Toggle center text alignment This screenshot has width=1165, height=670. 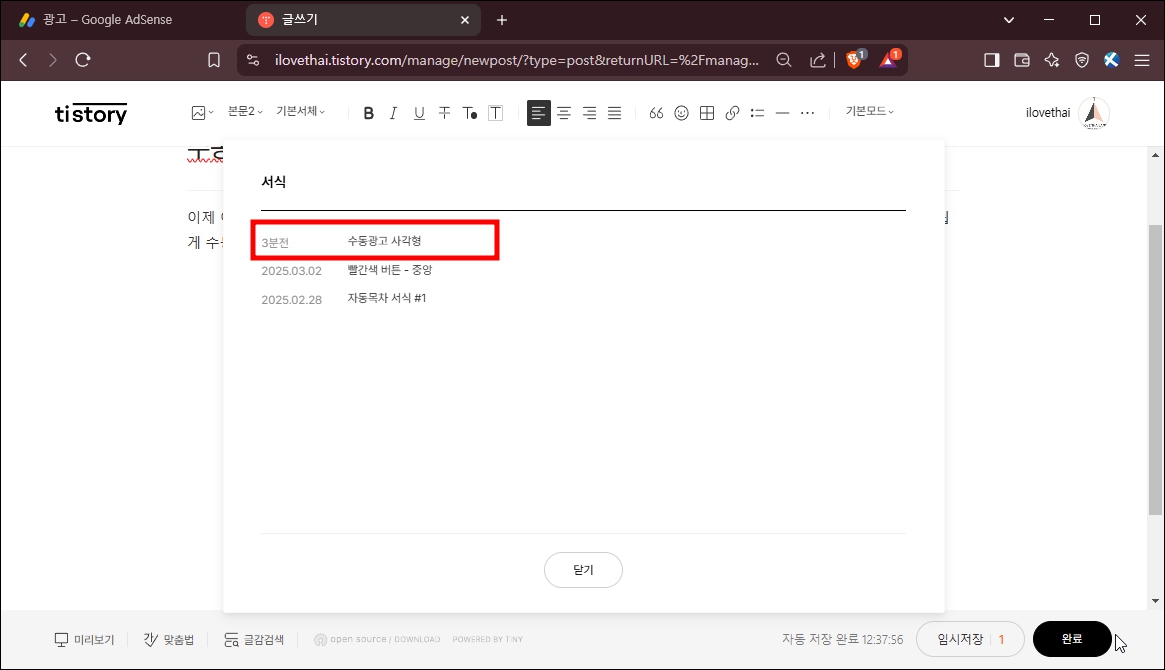coord(564,112)
